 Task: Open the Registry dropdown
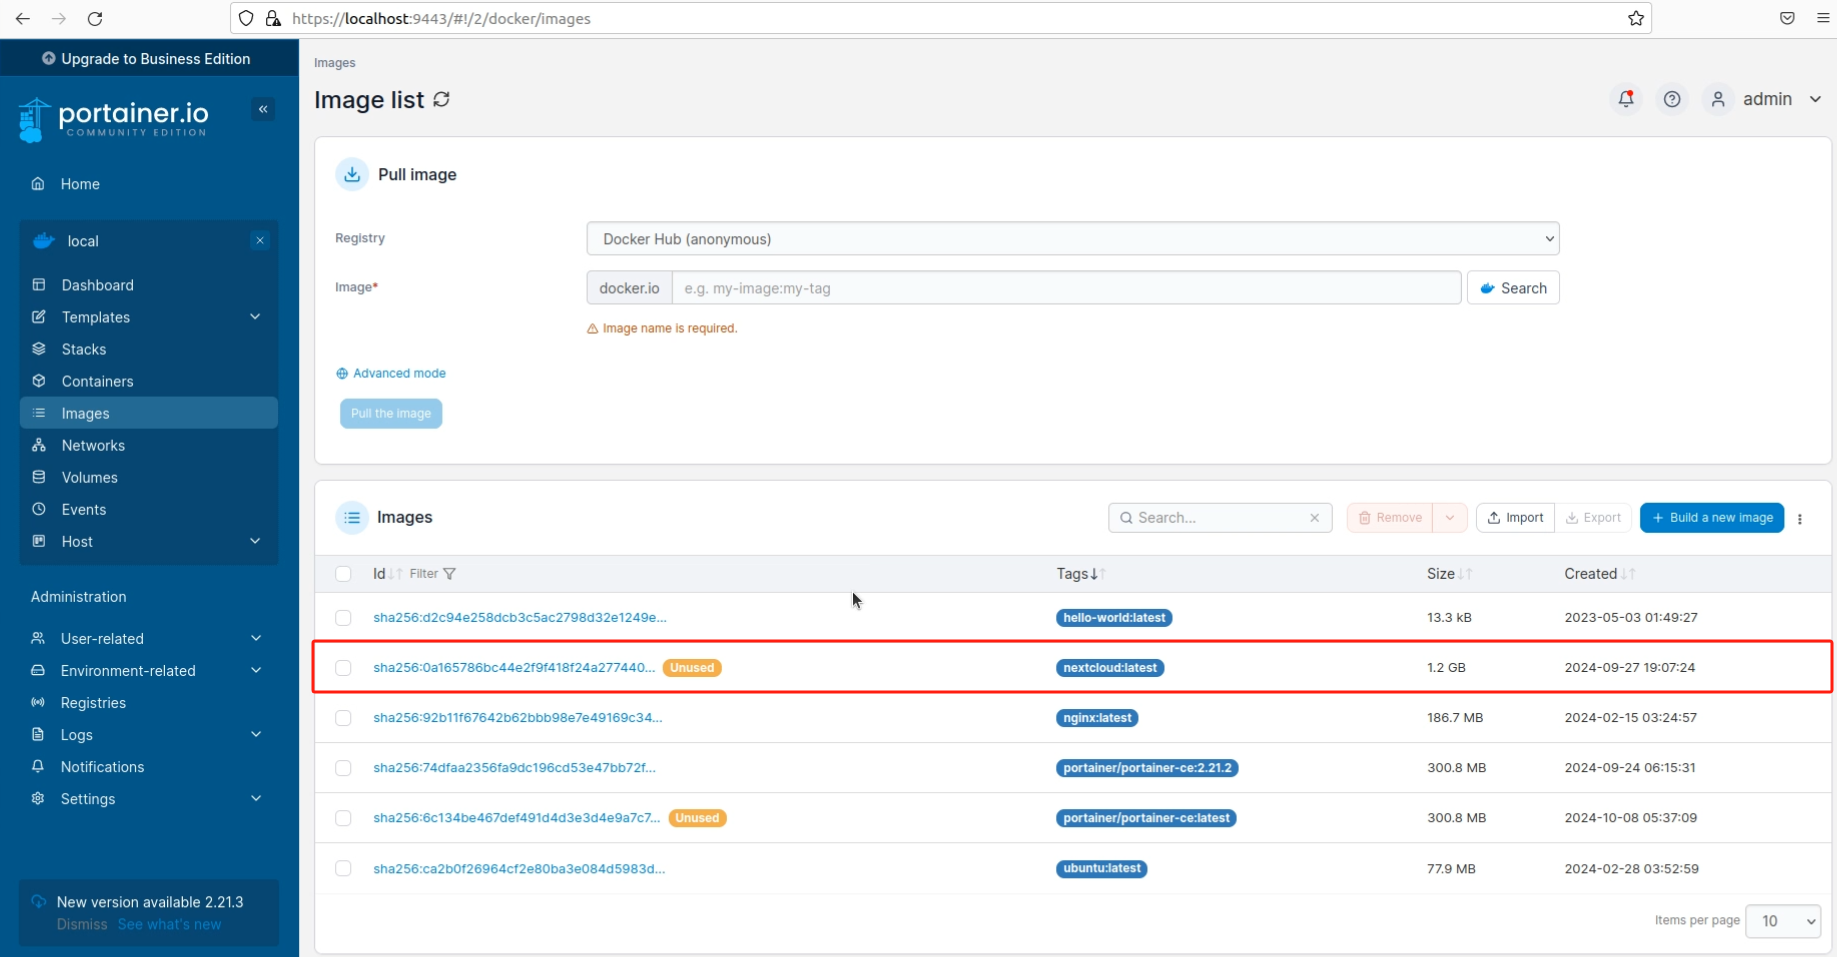pyautogui.click(x=1072, y=239)
